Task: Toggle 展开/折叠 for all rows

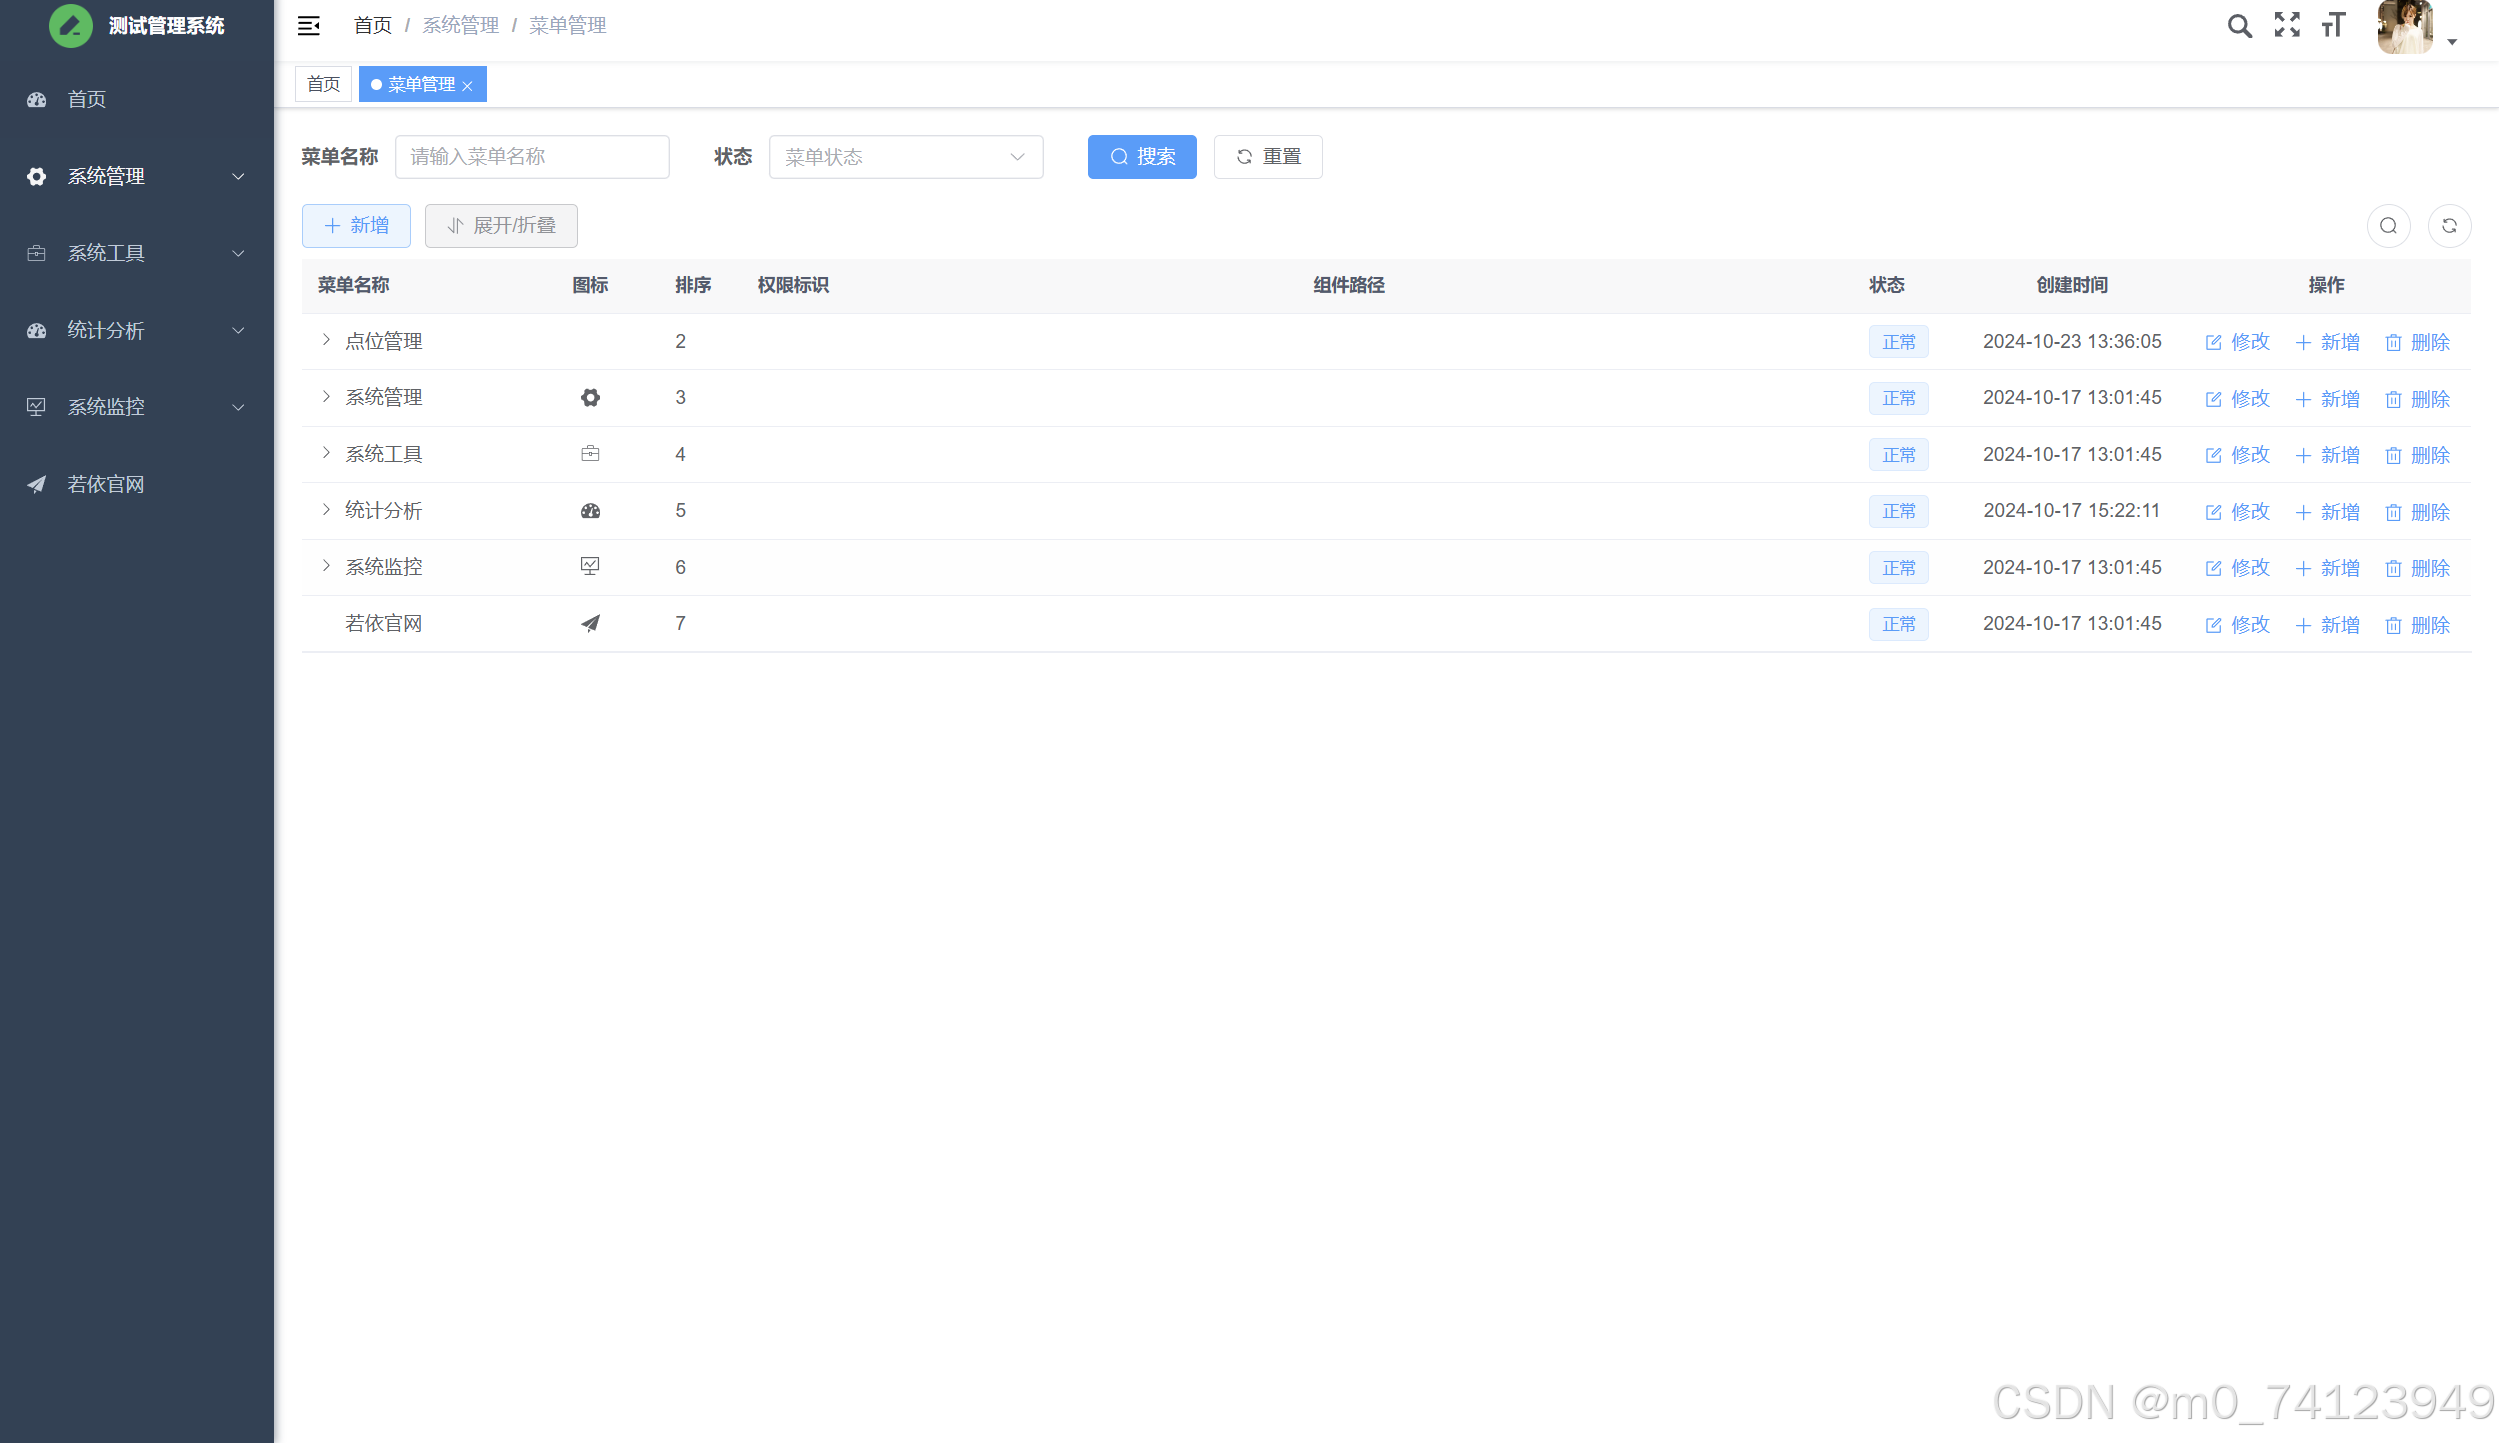Action: pyautogui.click(x=501, y=226)
